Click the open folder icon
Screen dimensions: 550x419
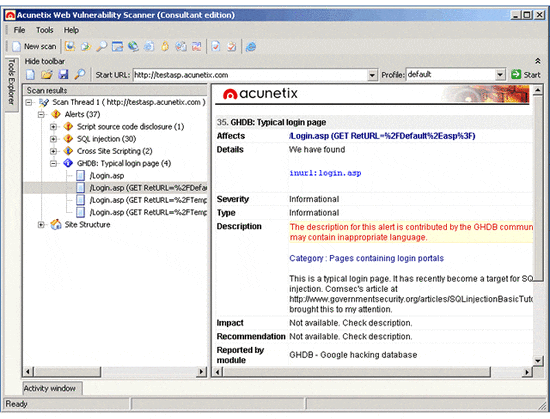[47, 74]
